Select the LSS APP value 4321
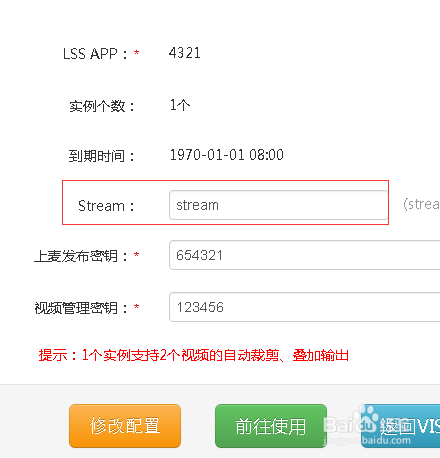The height and width of the screenshot is (458, 440). [x=185, y=53]
